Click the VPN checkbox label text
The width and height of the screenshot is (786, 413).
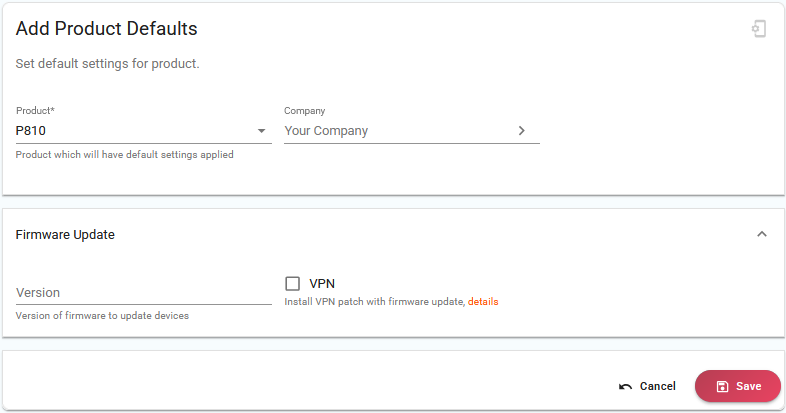tap(322, 284)
